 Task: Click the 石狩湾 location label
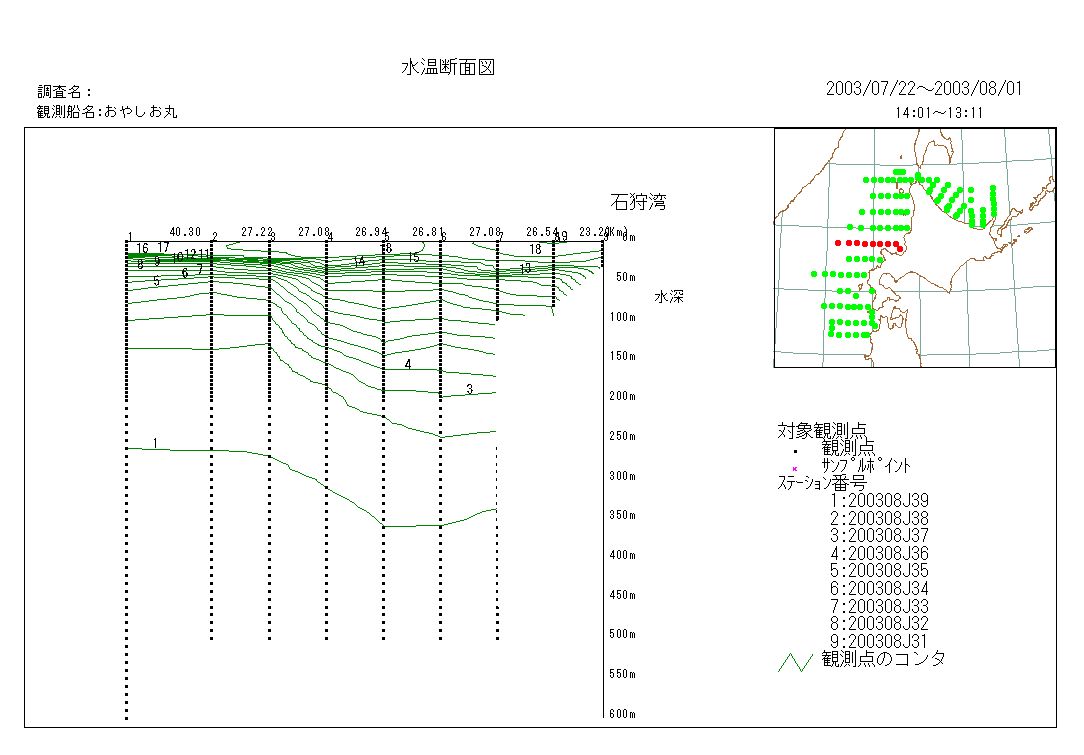[x=638, y=203]
